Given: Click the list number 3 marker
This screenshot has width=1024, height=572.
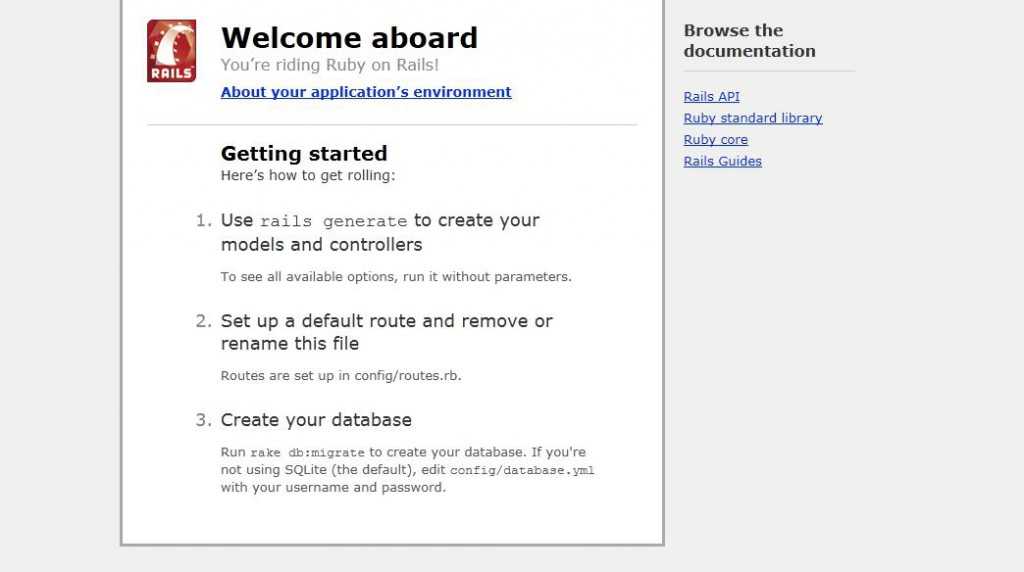Looking at the screenshot, I should 204,420.
